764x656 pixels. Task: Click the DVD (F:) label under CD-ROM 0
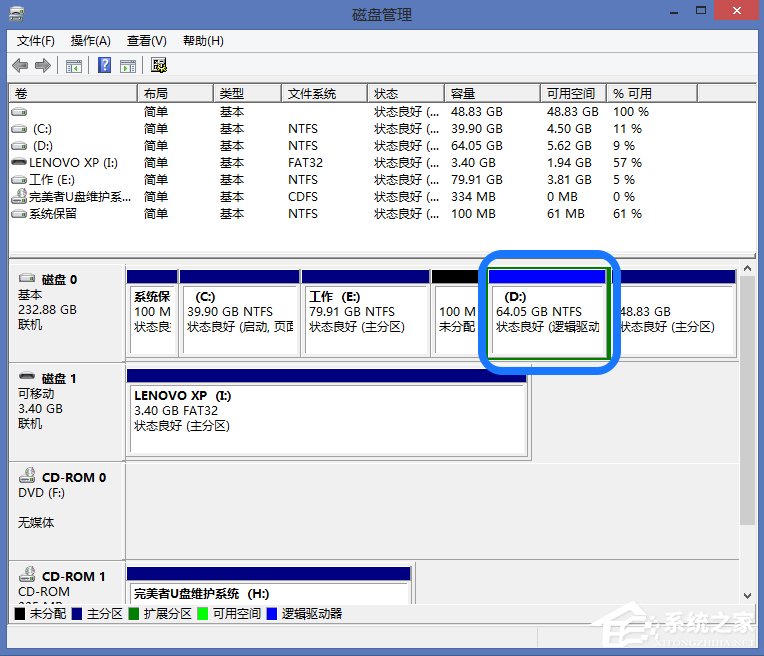(41, 493)
